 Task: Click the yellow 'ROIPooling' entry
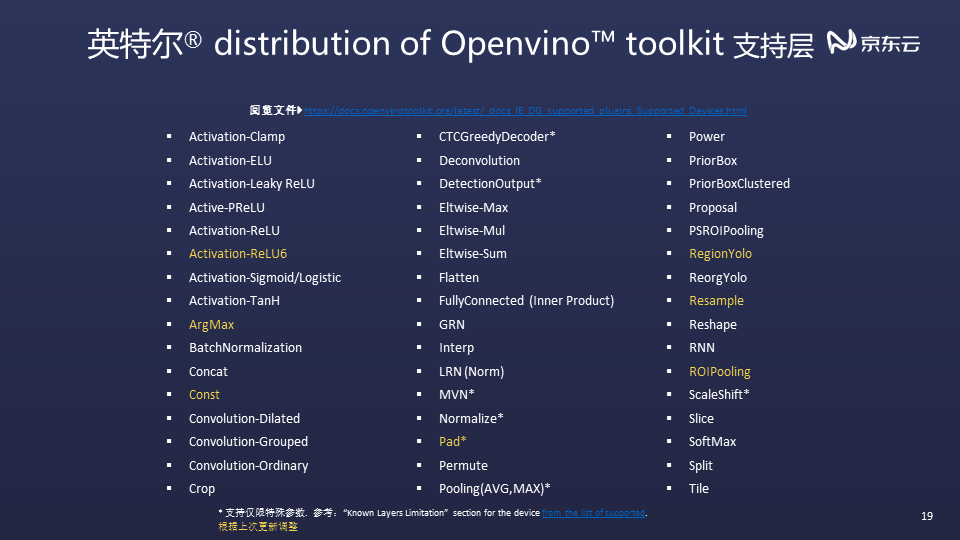pyautogui.click(x=719, y=372)
